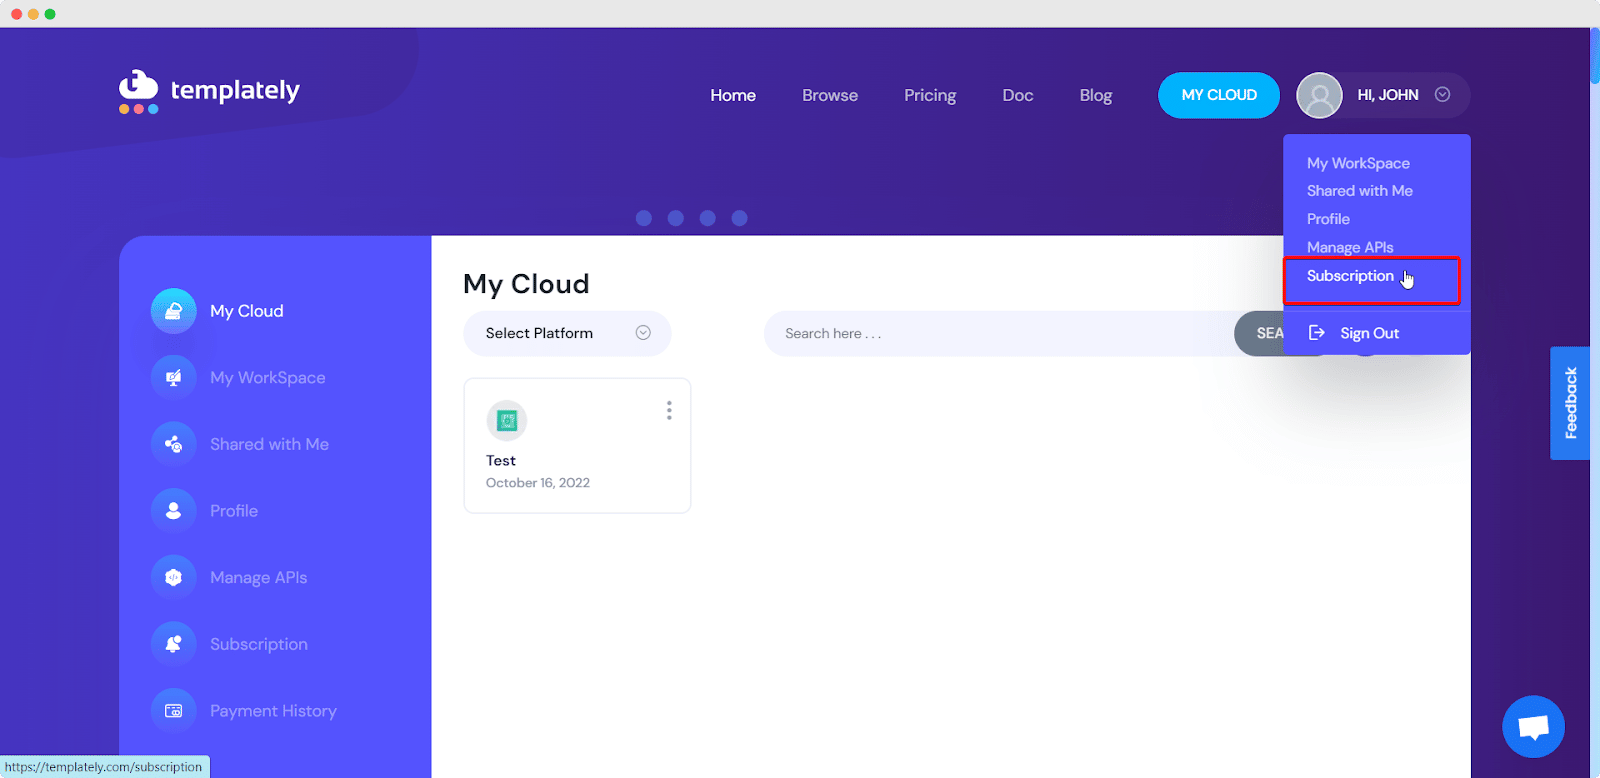Collapse the HI, JOHN dropdown chevron
The width and height of the screenshot is (1600, 778).
tap(1442, 94)
